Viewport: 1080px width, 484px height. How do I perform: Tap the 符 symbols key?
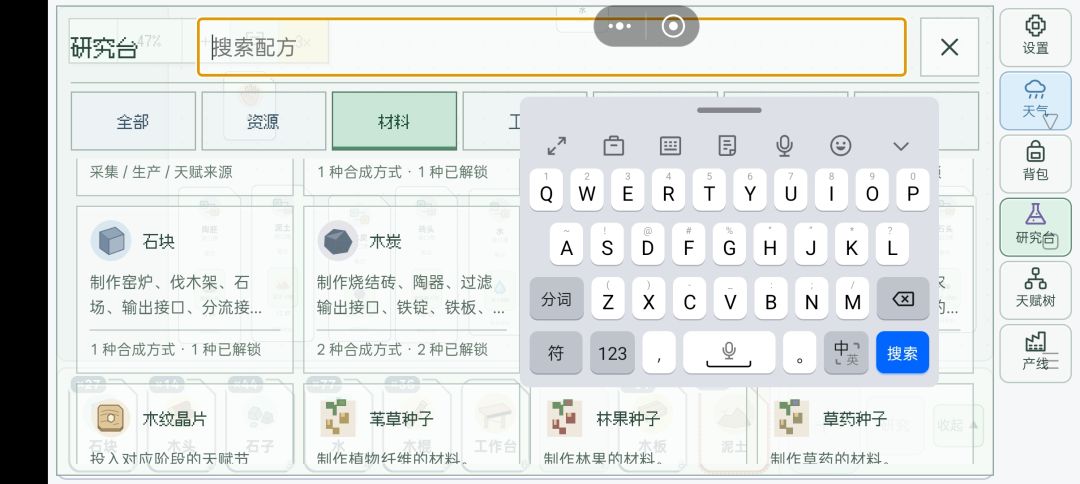tap(556, 353)
